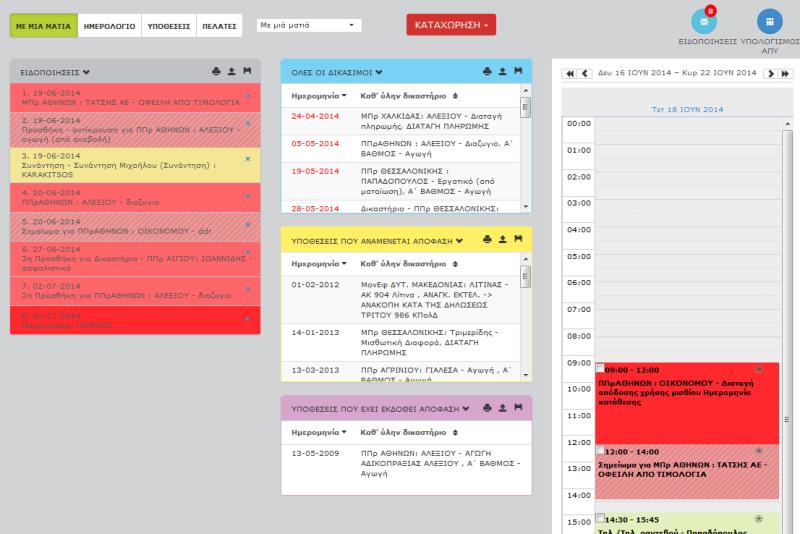
Task: Select the ΜΕ ΜΙΑ ΜΑΤΙΑ tab
Action: [x=43, y=26]
